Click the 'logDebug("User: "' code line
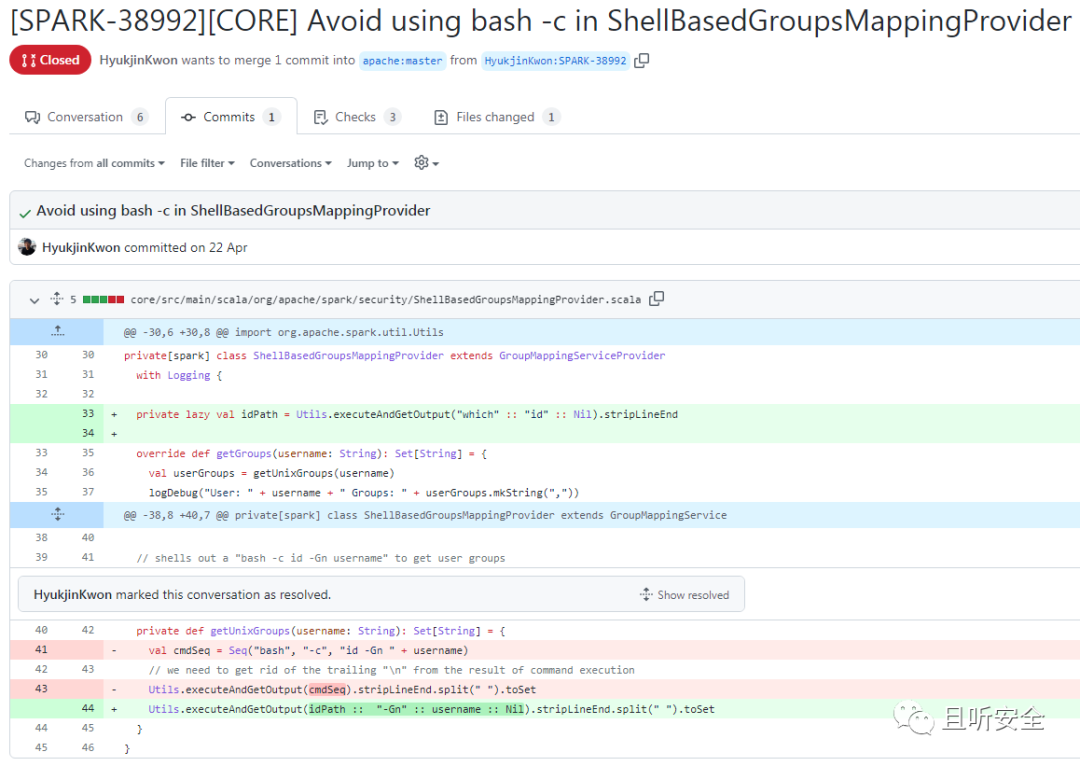Viewport: 1080px width, 766px height. [364, 493]
